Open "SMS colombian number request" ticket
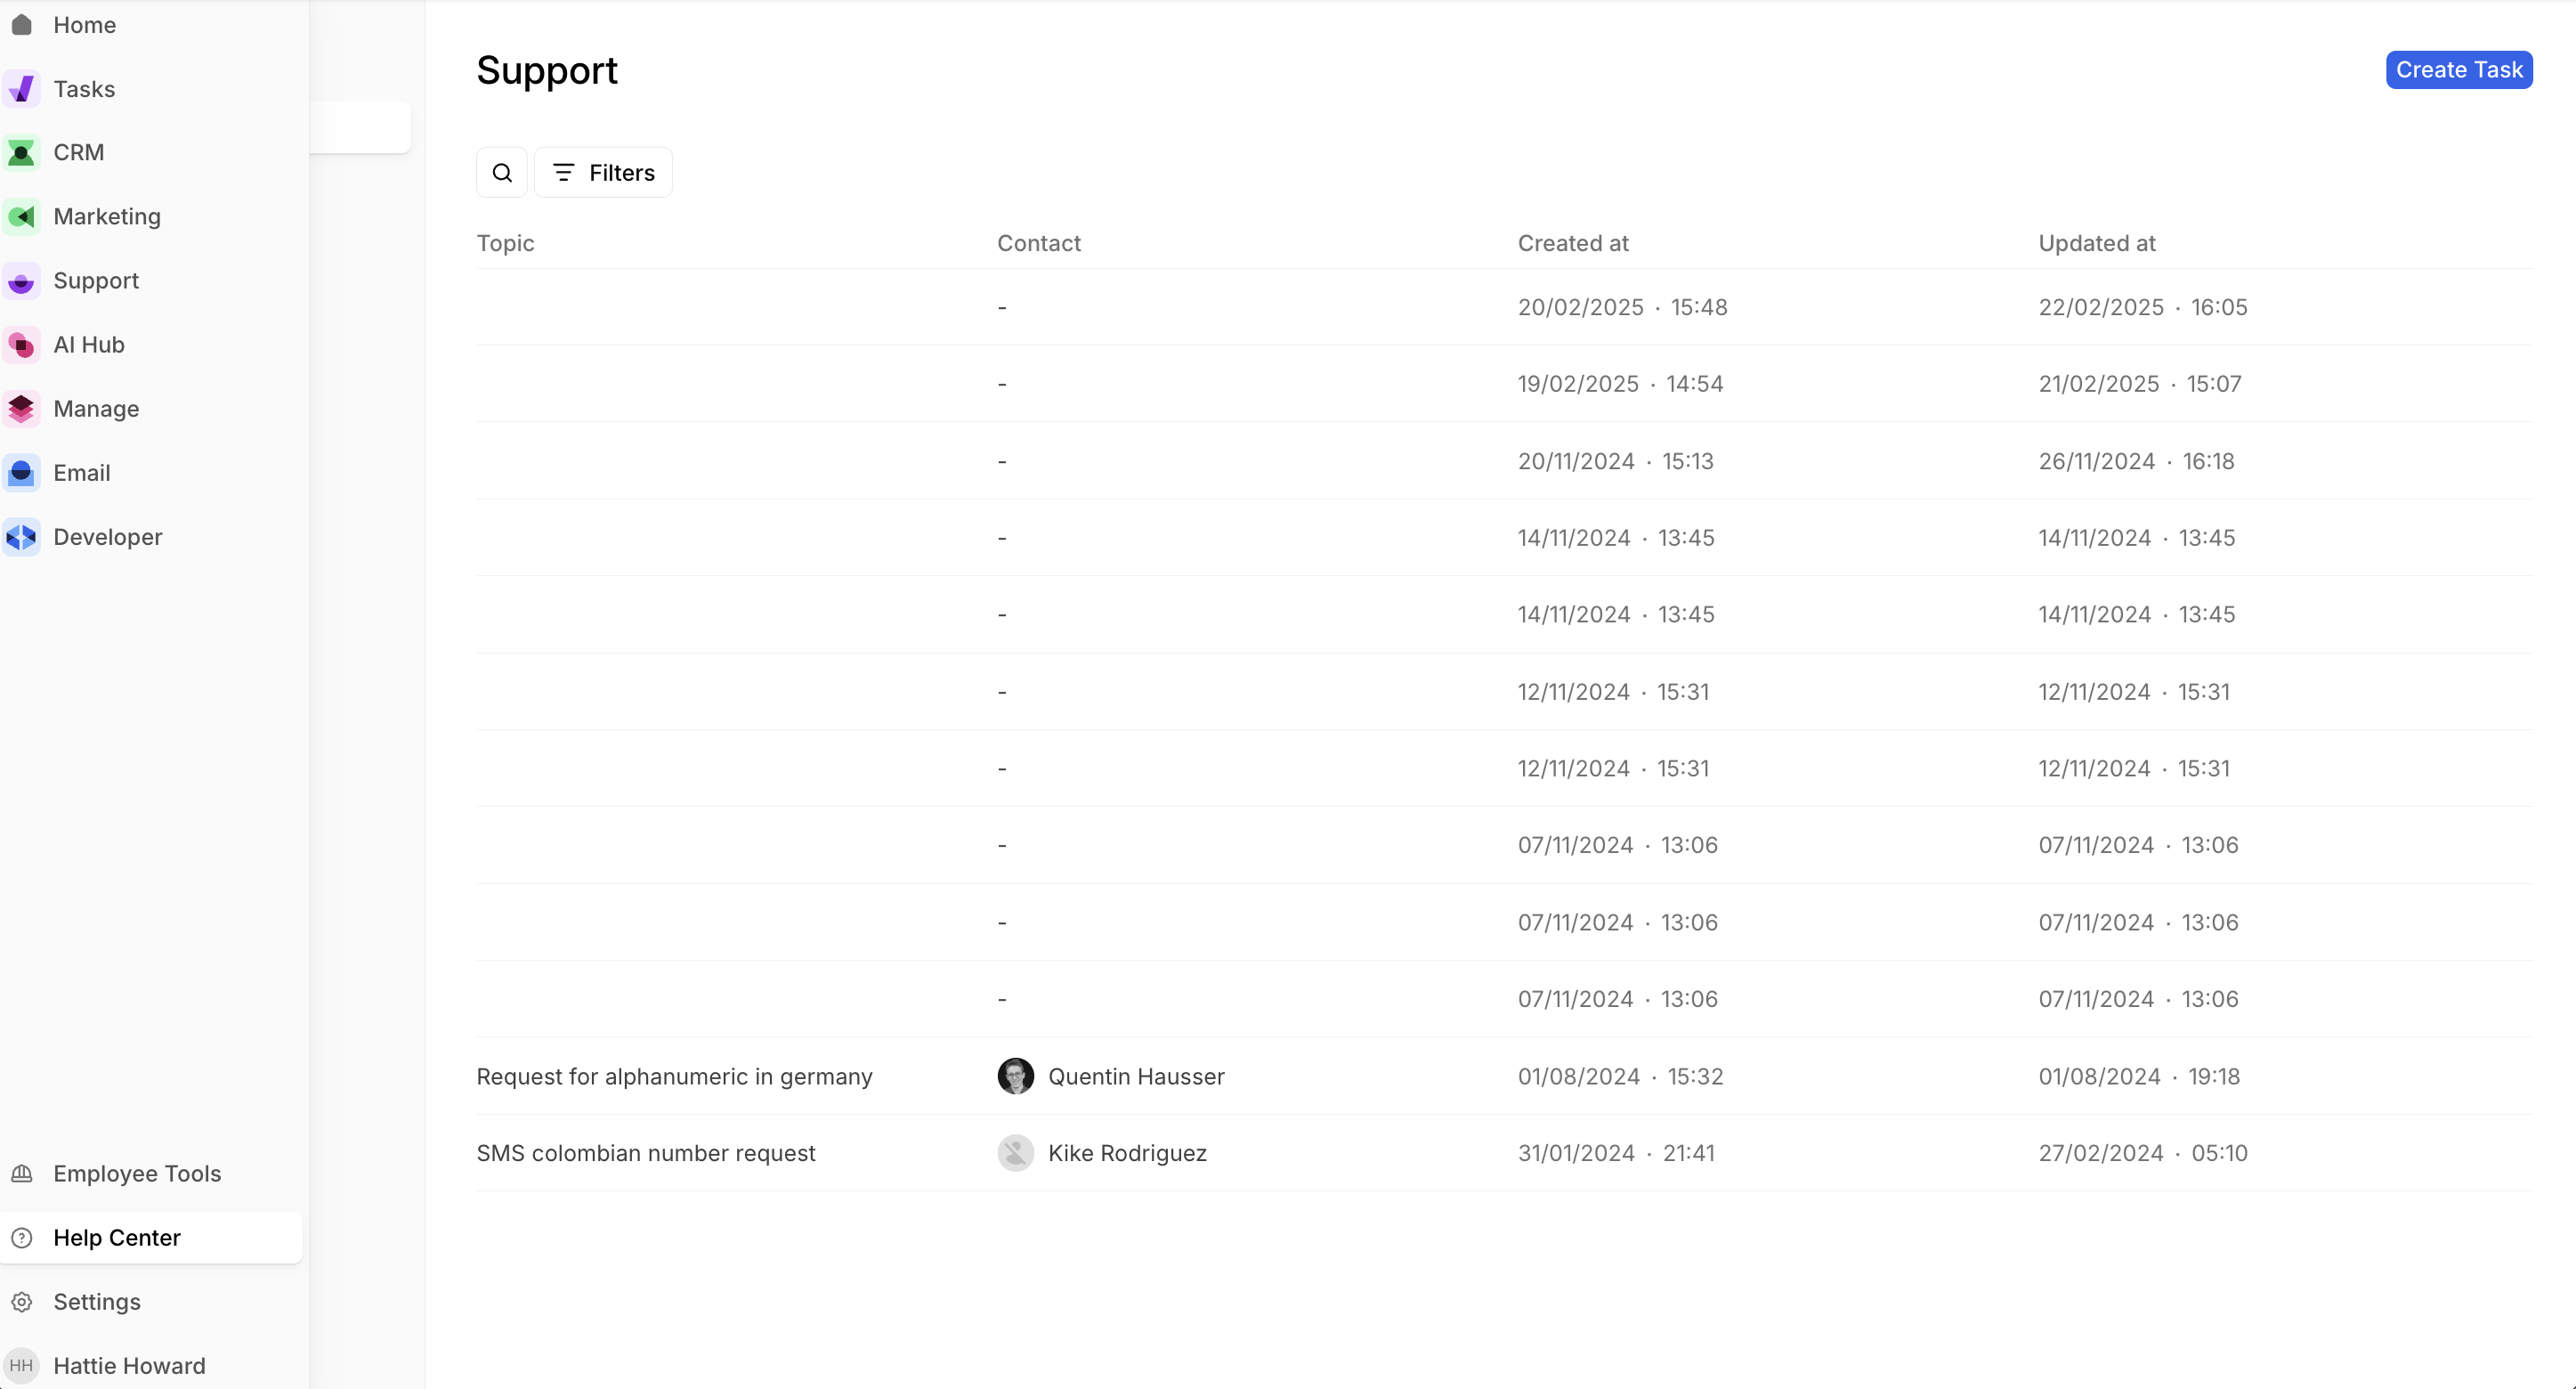This screenshot has width=2576, height=1389. pos(646,1153)
